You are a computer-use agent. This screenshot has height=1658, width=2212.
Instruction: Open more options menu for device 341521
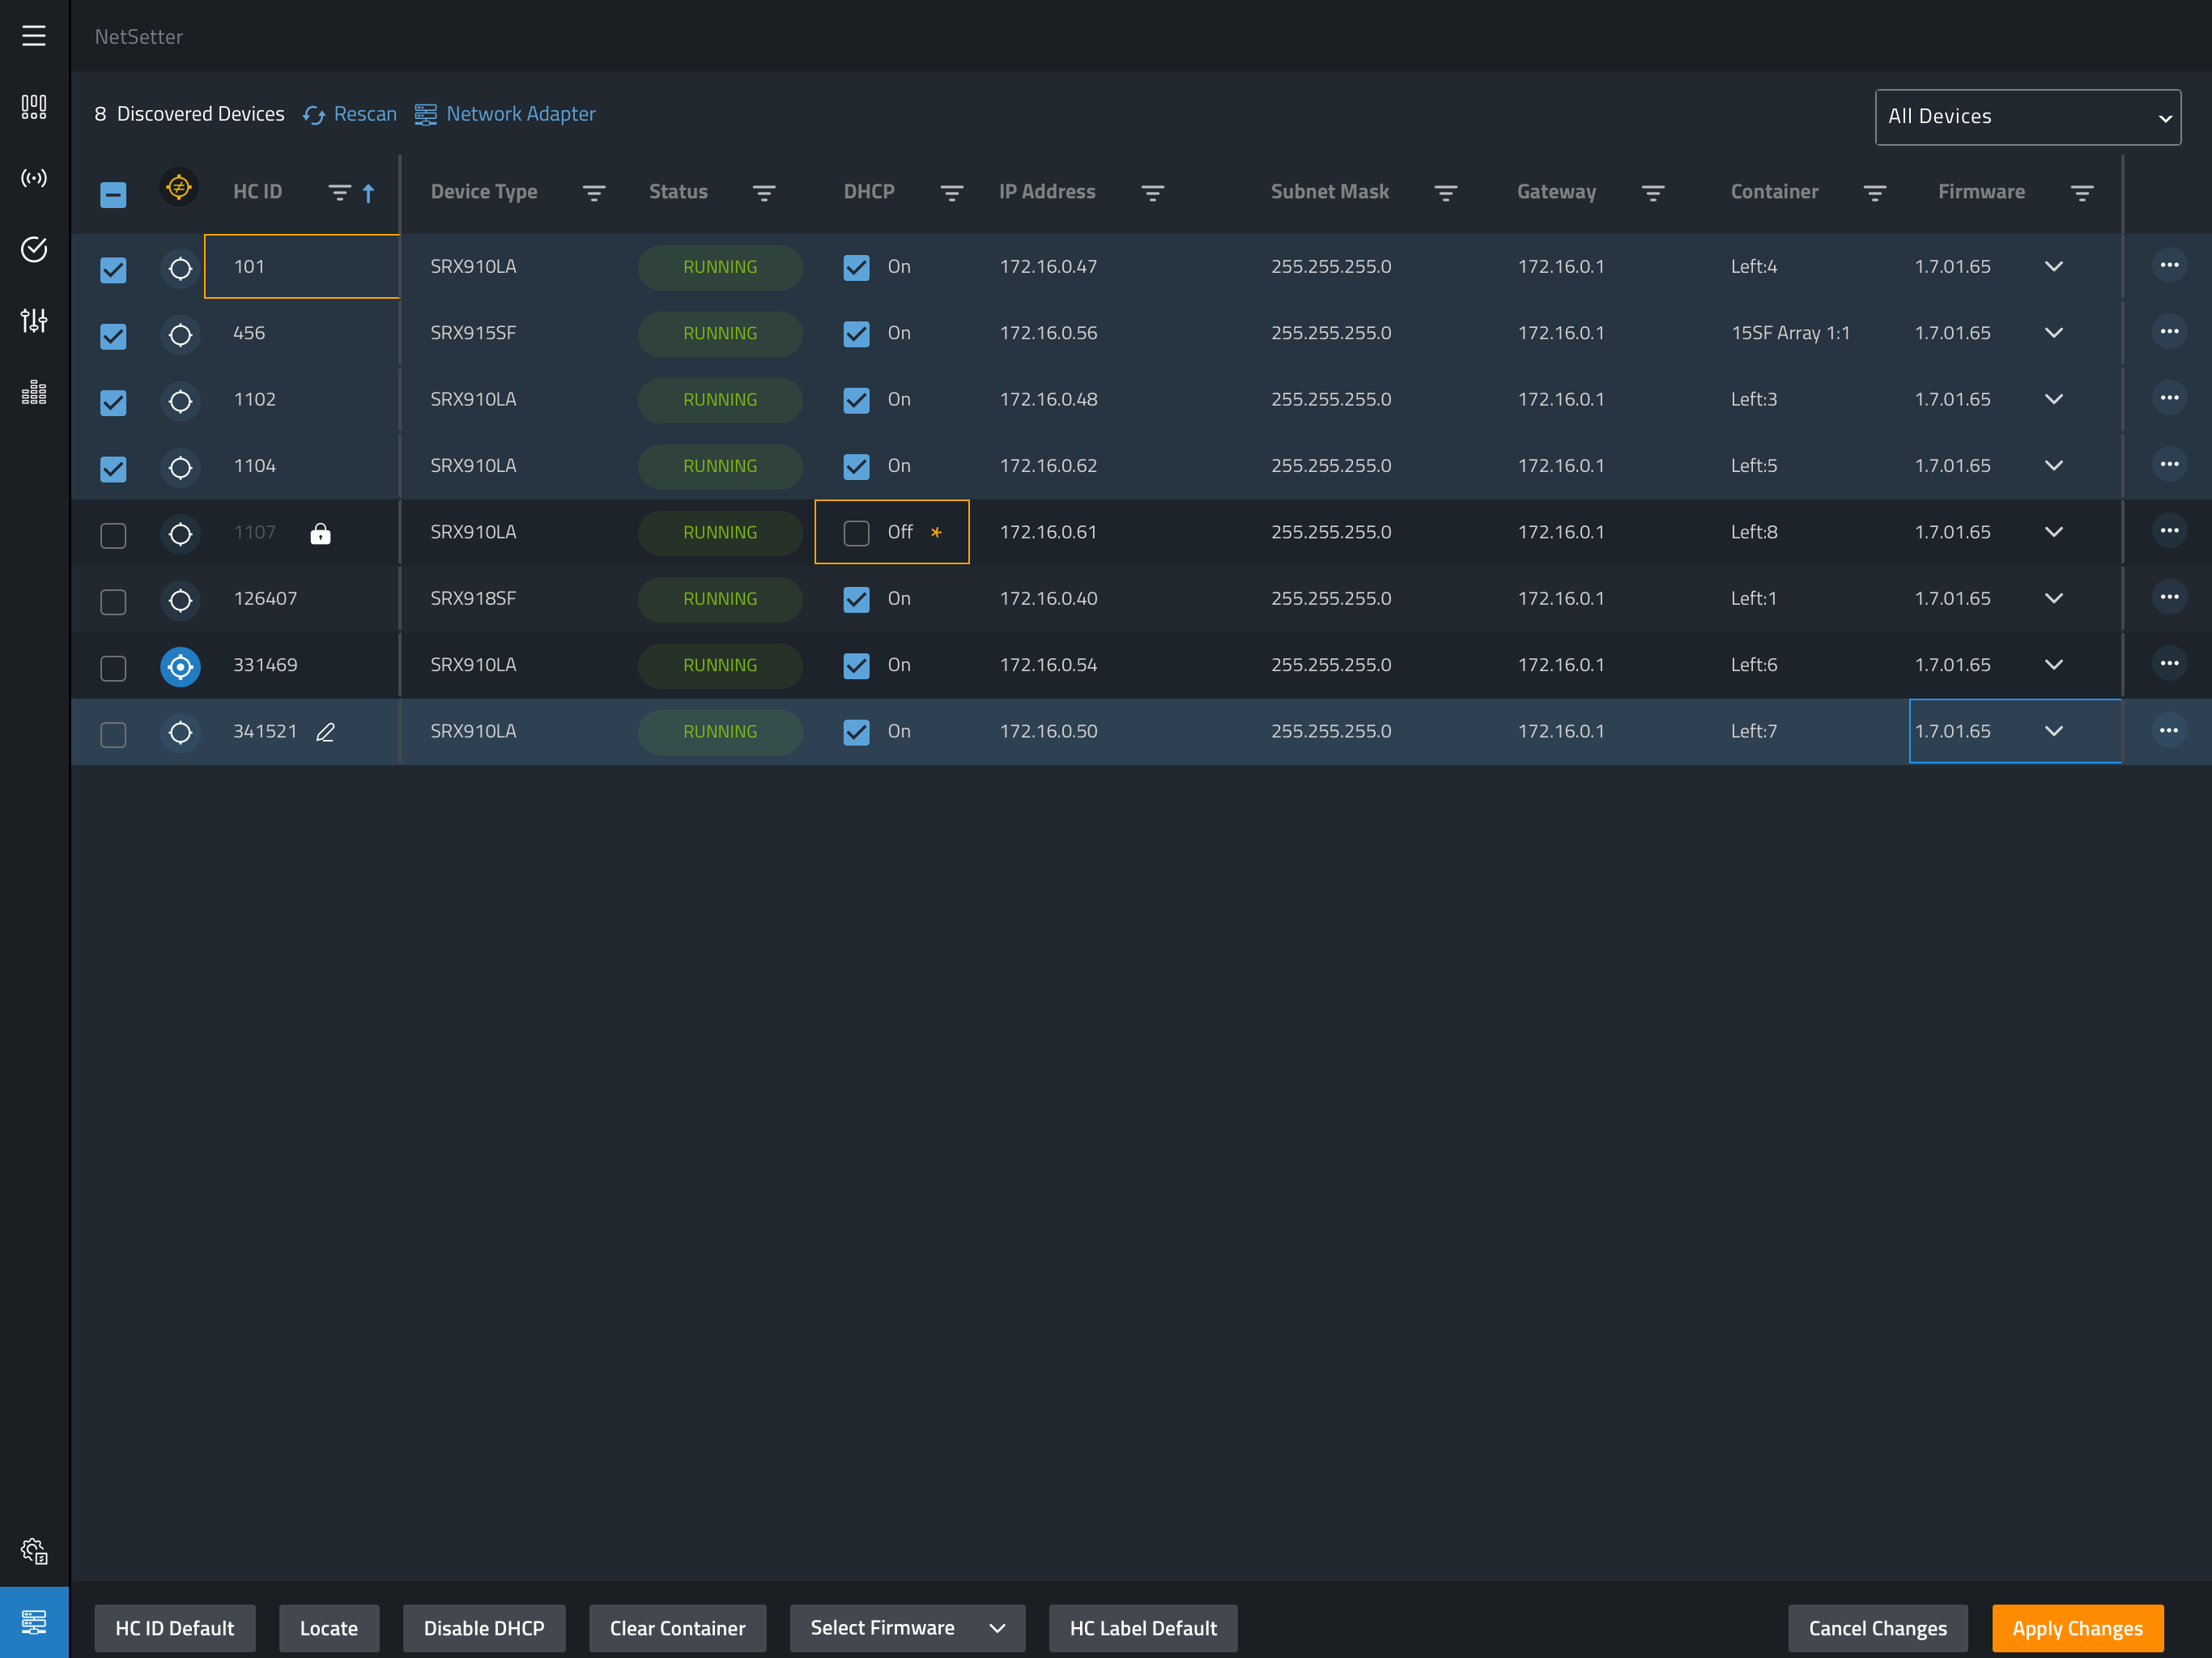point(2169,730)
